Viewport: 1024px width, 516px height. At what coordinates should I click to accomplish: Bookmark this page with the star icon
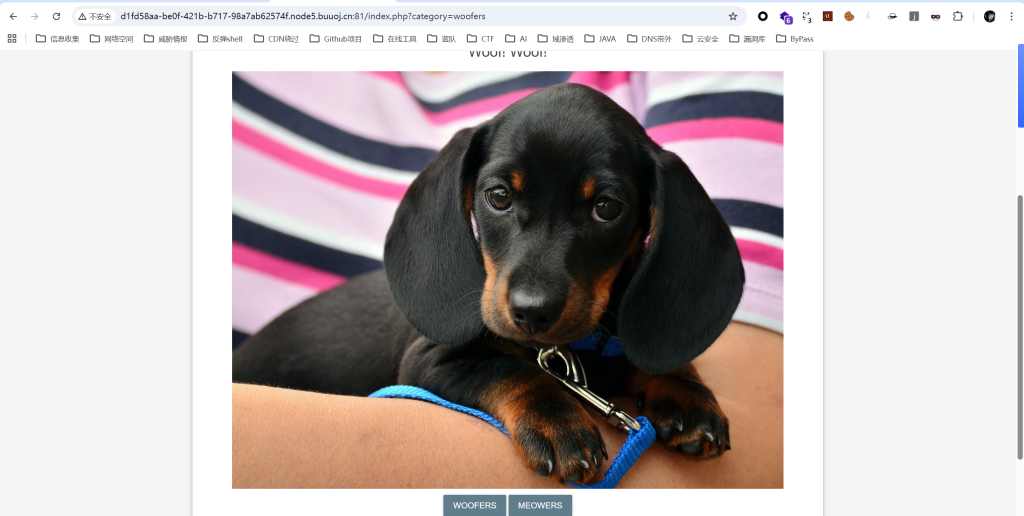733,16
